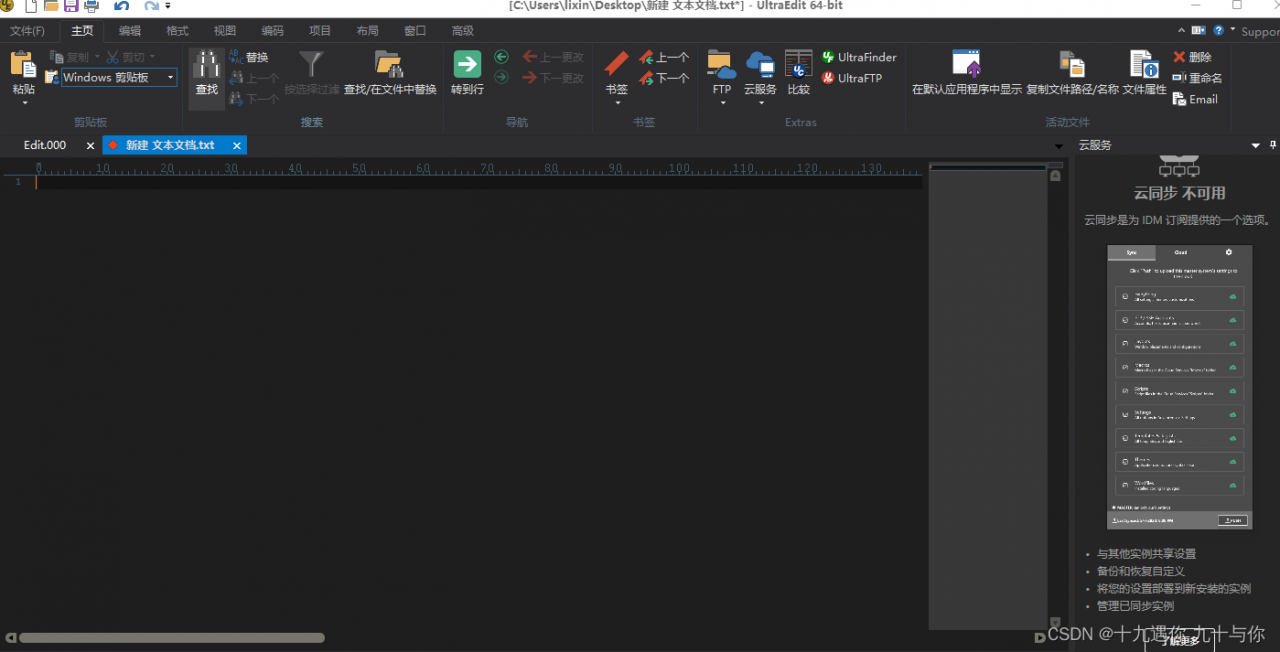Launch UltraFTP

coord(852,77)
